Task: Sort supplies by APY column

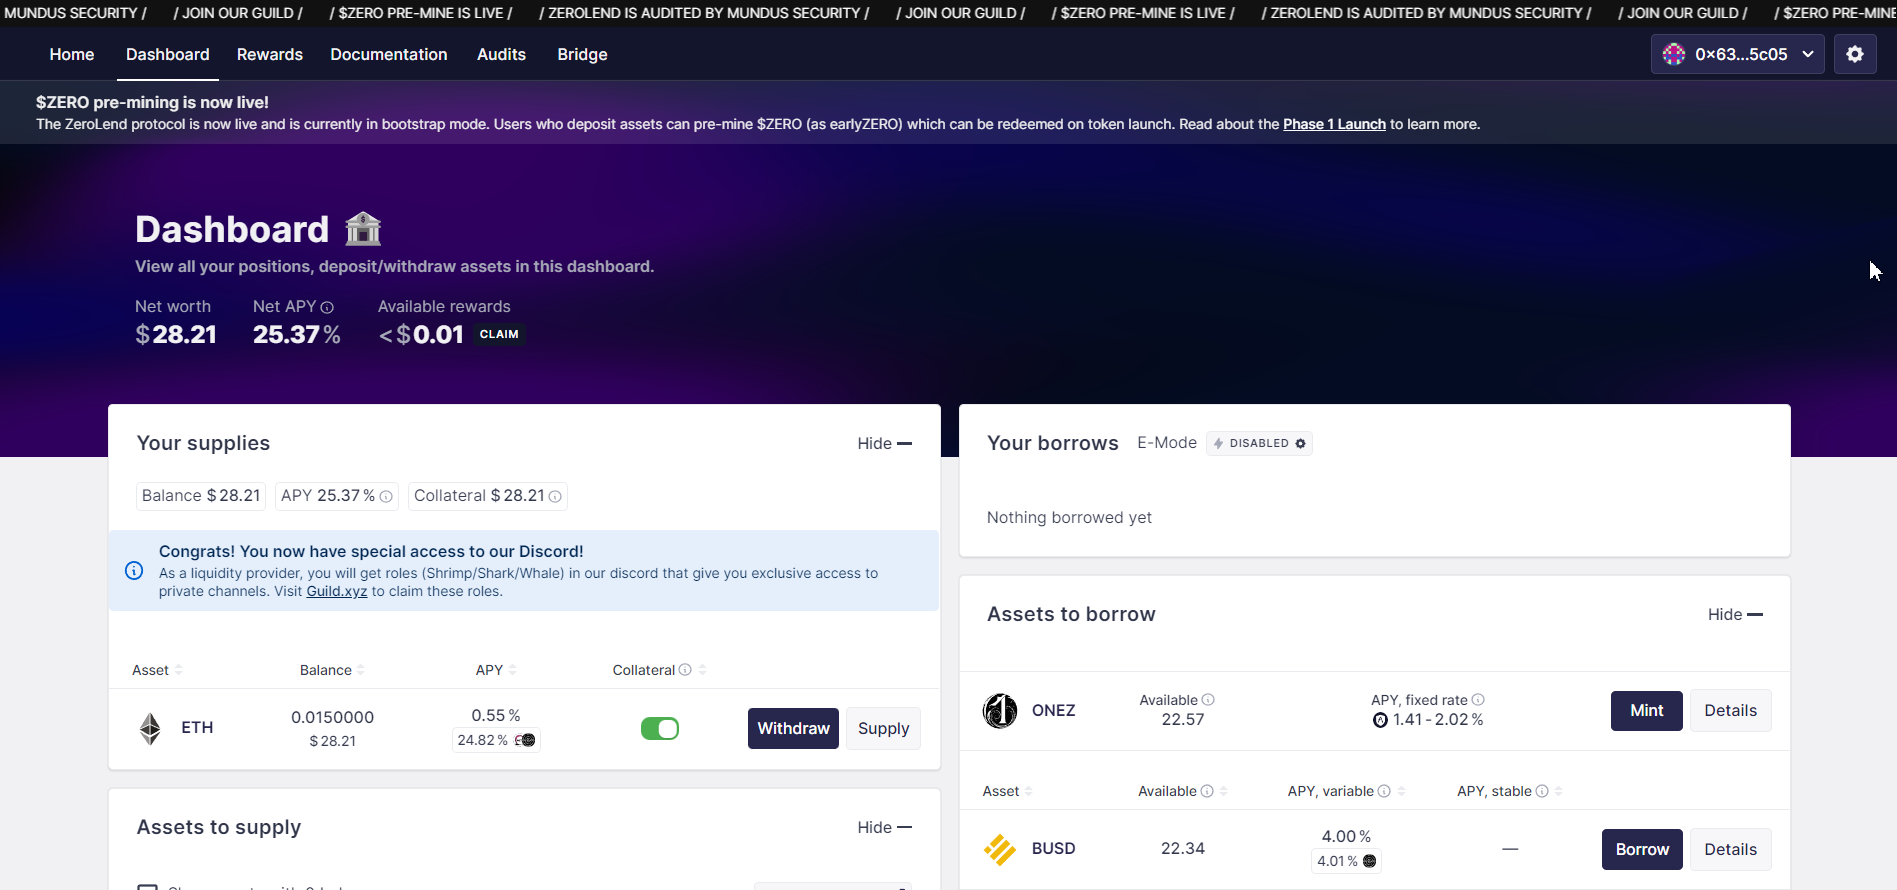Action: point(496,670)
